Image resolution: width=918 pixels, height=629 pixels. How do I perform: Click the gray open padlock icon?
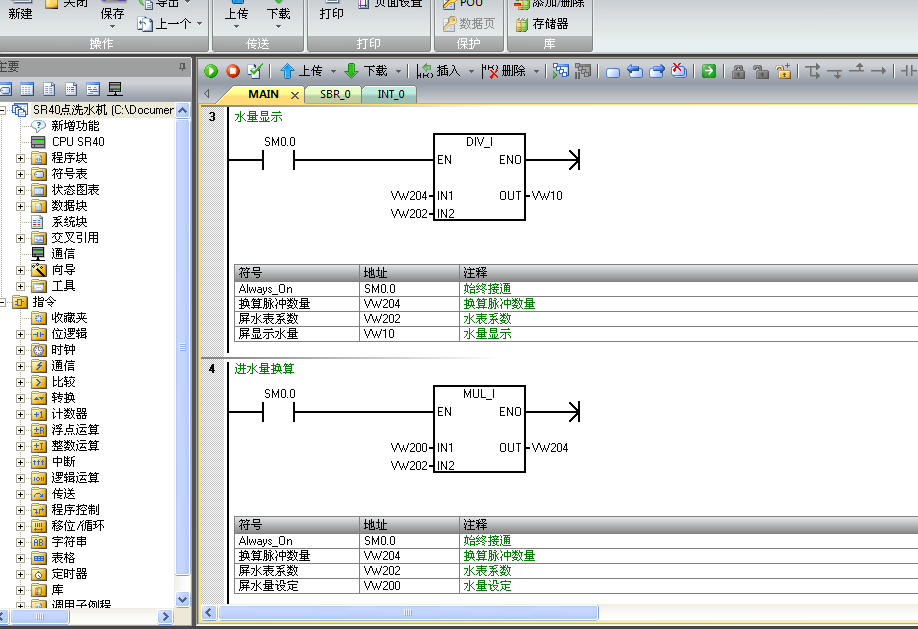tap(761, 71)
